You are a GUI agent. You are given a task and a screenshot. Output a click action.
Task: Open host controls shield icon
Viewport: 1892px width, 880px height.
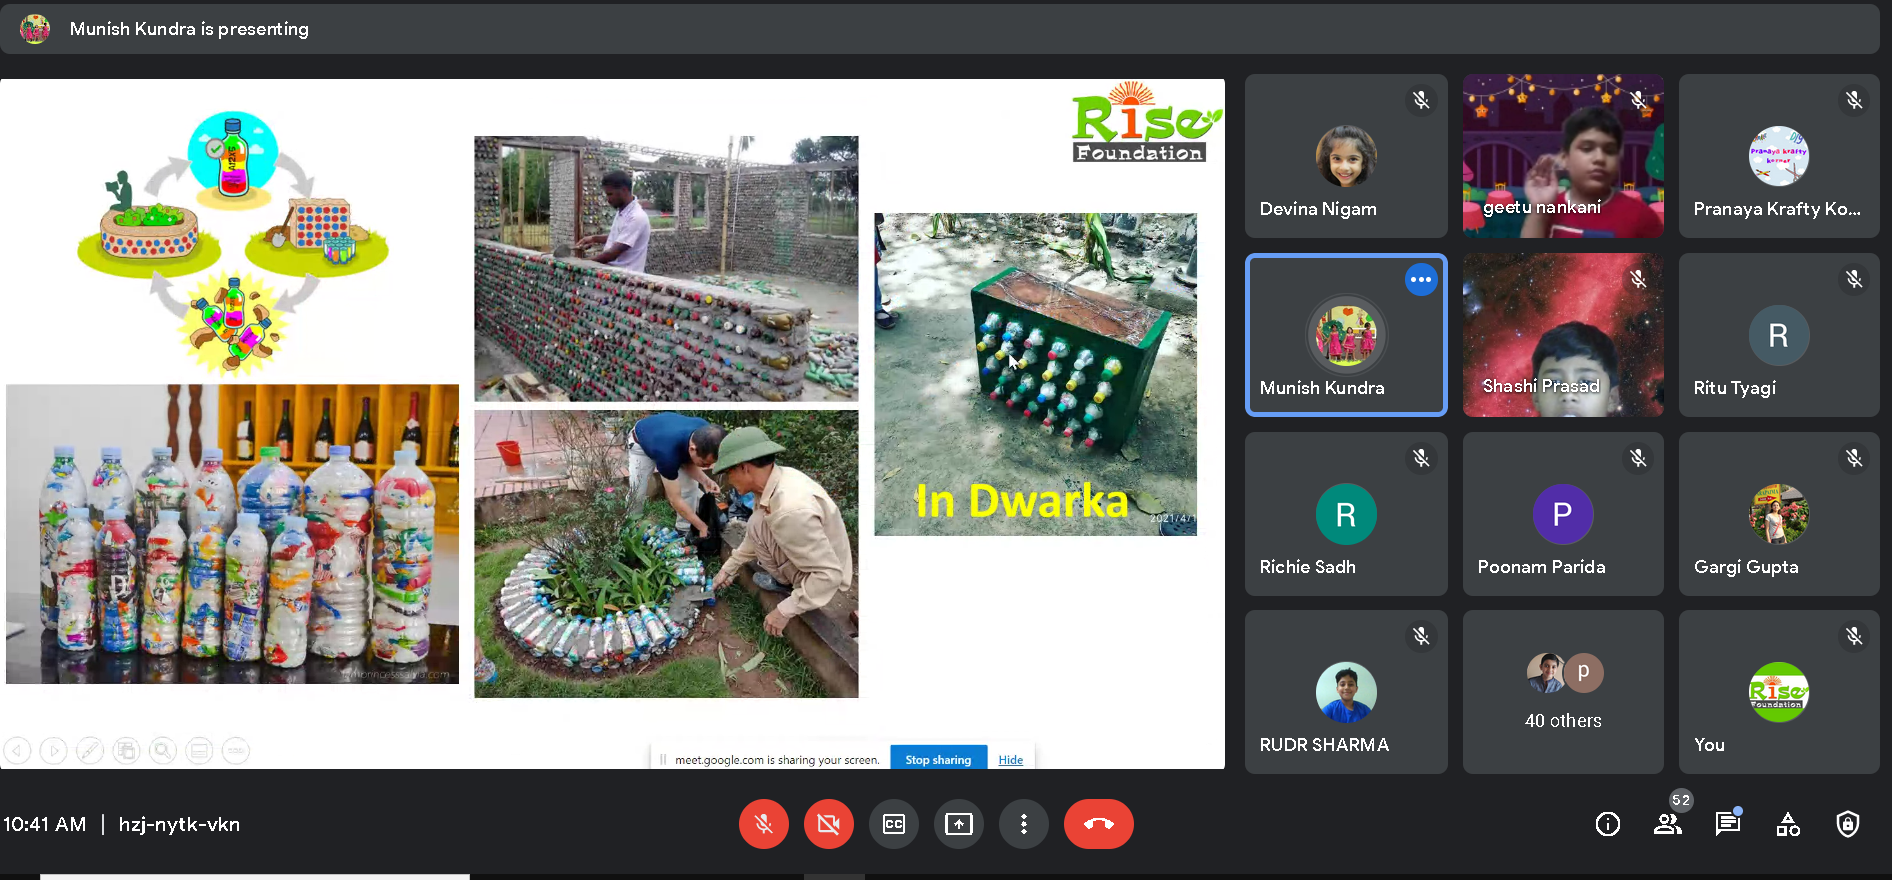1847,824
